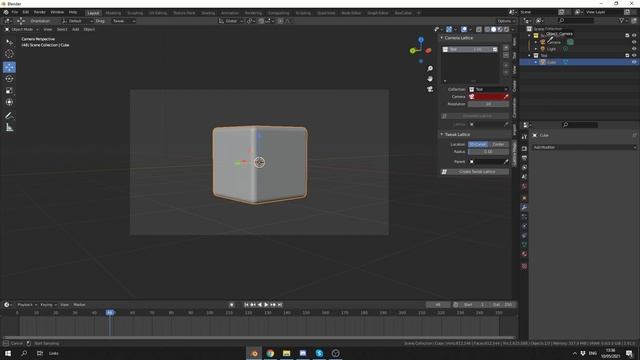Image resolution: width=640 pixels, height=360 pixels.
Task: Toggle visibility eye of Cube object
Action: [x=634, y=62]
